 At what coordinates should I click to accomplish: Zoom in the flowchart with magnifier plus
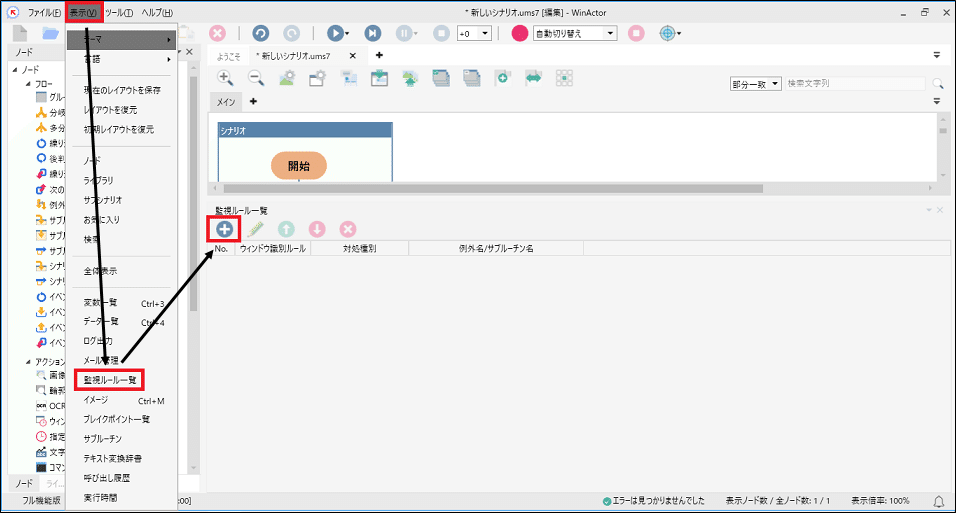click(225, 78)
